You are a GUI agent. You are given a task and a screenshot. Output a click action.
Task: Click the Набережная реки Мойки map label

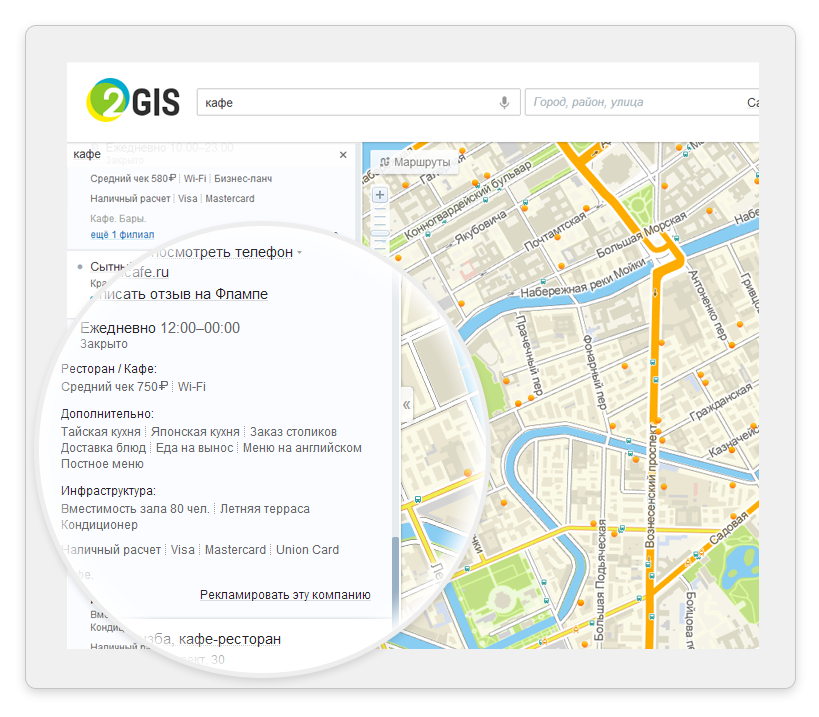tap(583, 279)
